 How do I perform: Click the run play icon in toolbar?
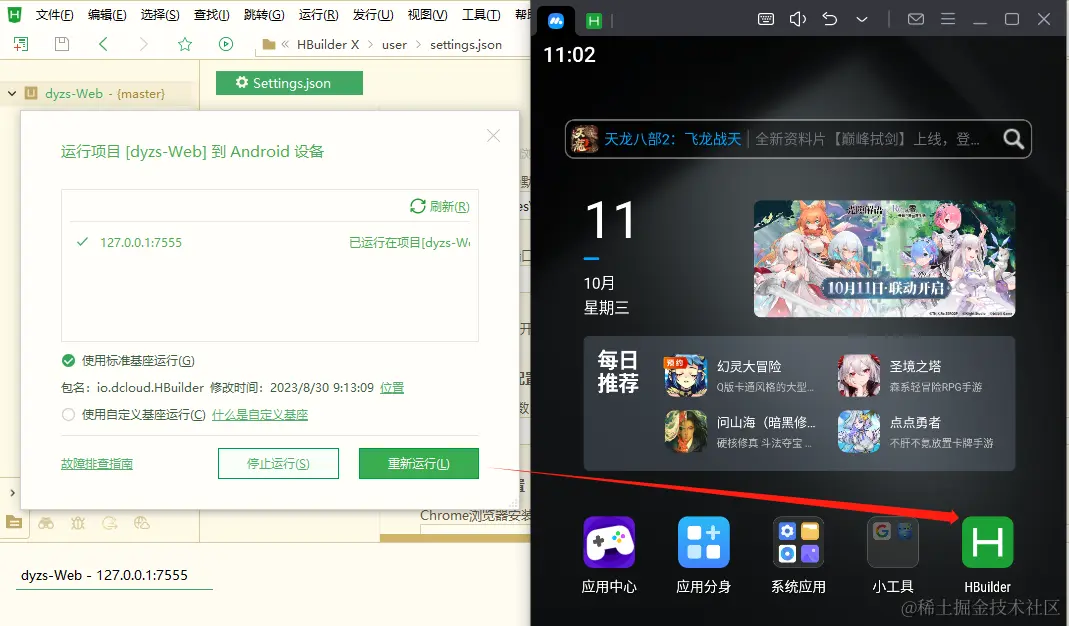[226, 44]
